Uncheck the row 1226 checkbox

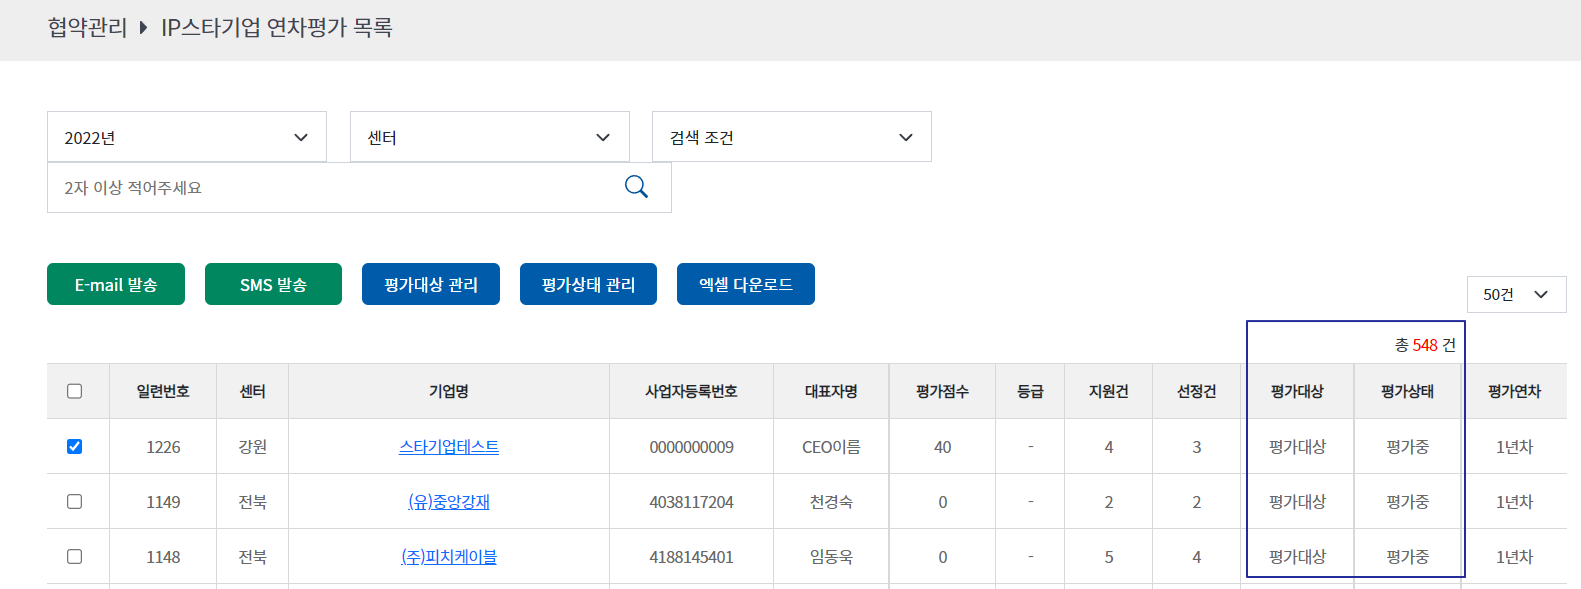tap(75, 446)
